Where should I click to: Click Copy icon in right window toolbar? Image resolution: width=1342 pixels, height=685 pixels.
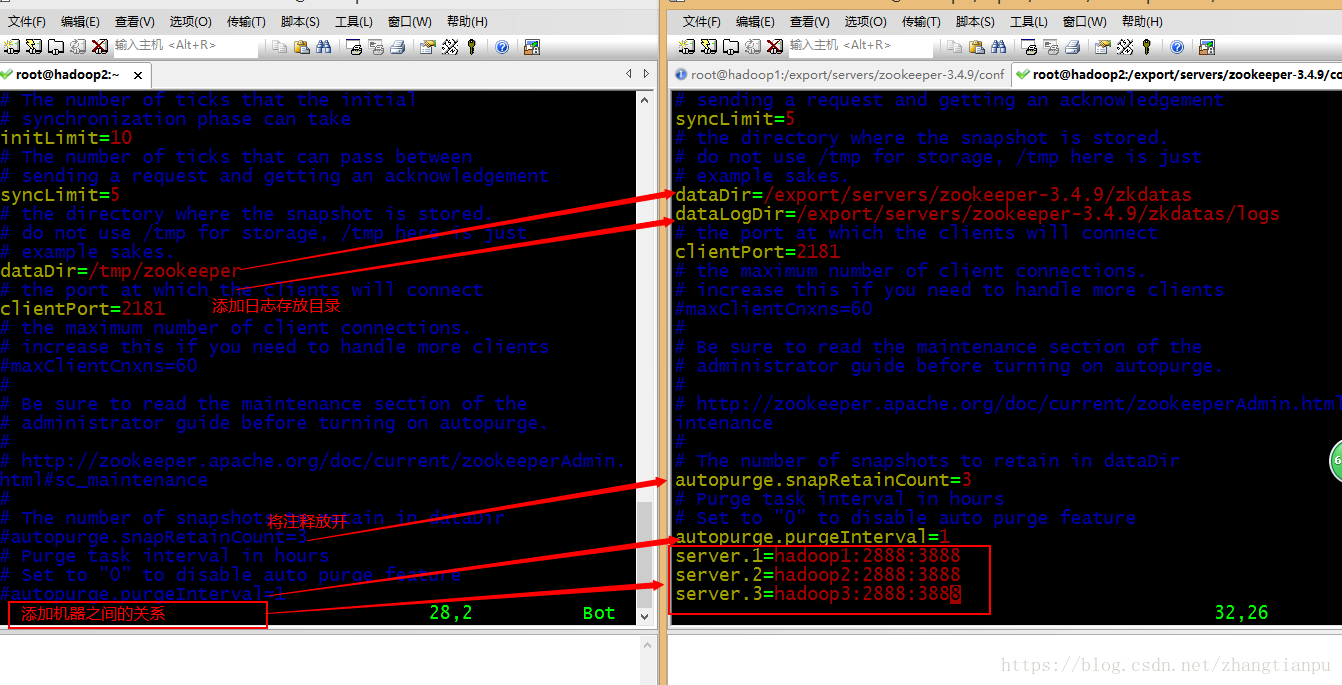coord(955,46)
